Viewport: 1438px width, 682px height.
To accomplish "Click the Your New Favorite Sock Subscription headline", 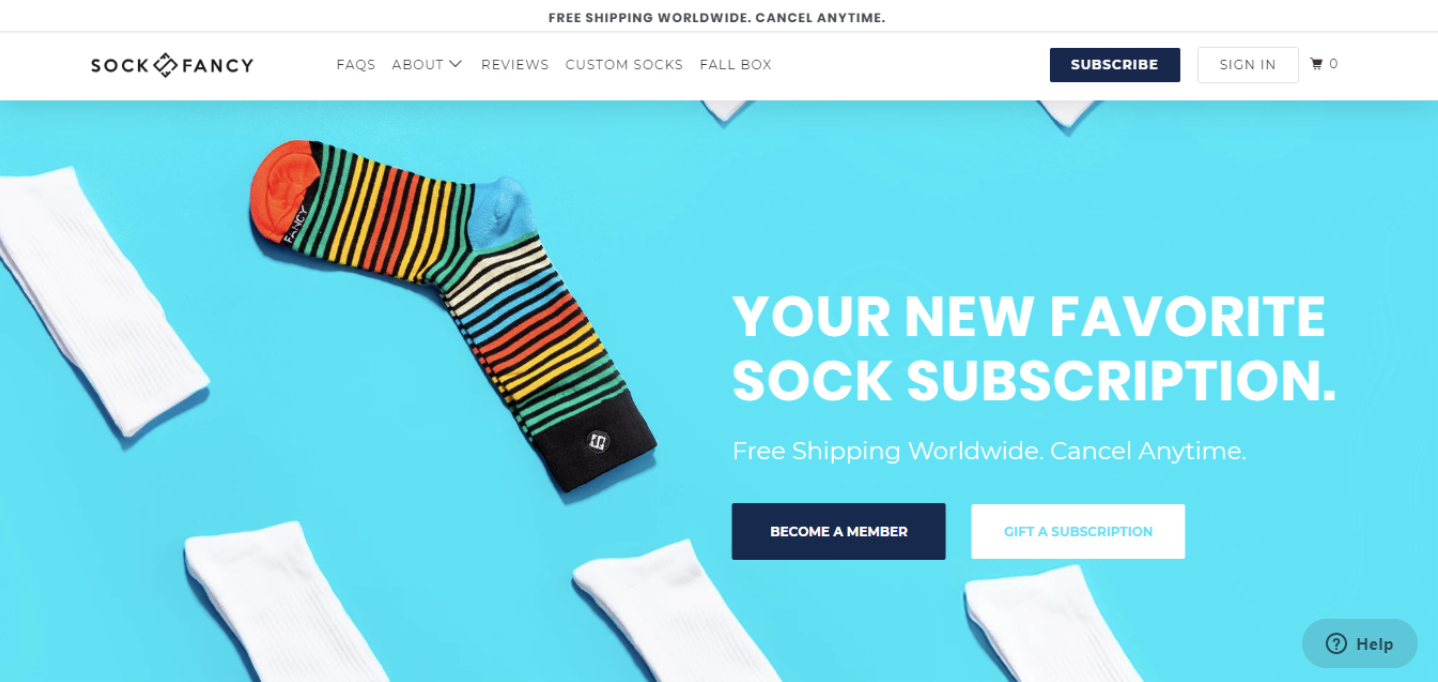I will pos(1034,348).
